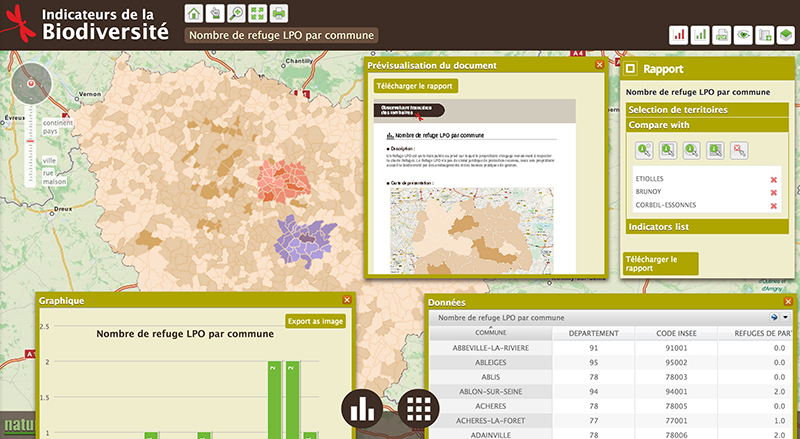Select the point selection tool in Compare with
Image resolution: width=800 pixels, height=439 pixels.
tap(644, 150)
